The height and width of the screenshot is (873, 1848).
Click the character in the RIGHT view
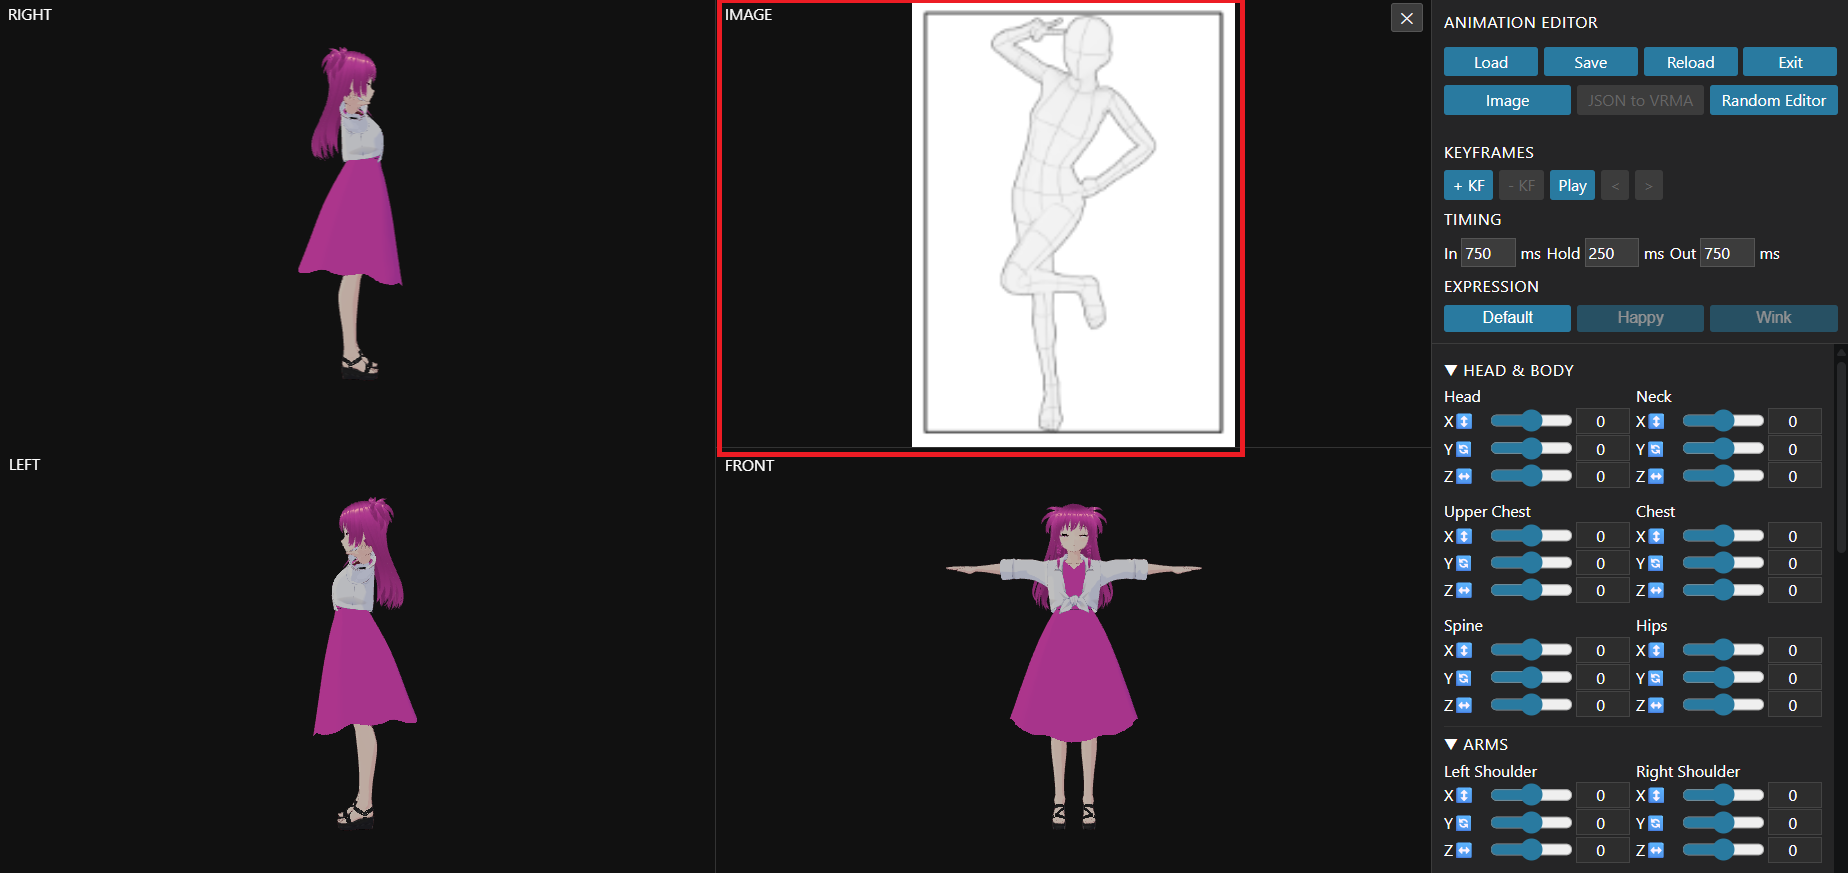[351, 212]
